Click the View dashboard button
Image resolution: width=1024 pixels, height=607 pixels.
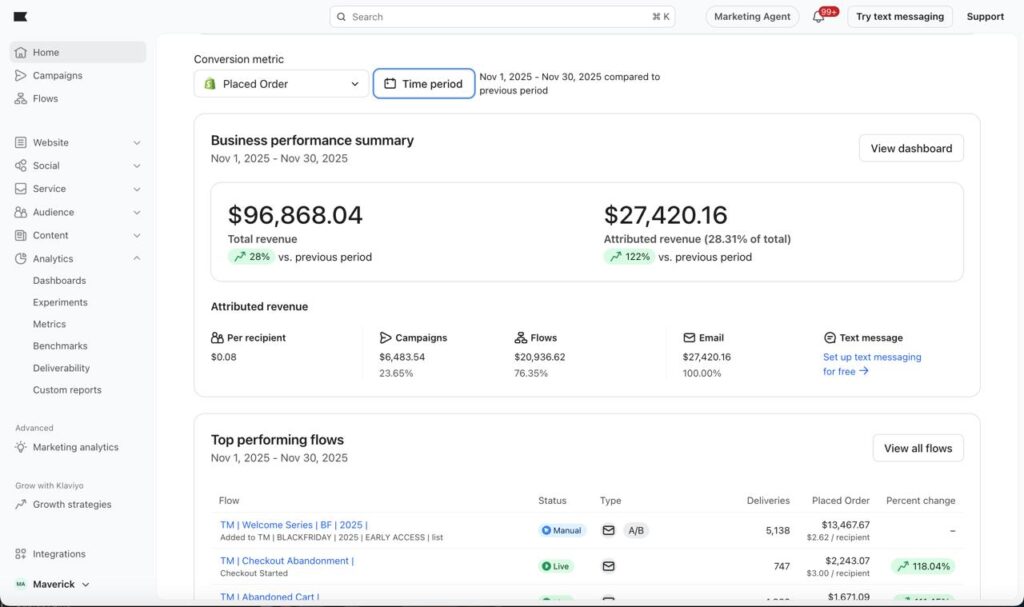[910, 148]
